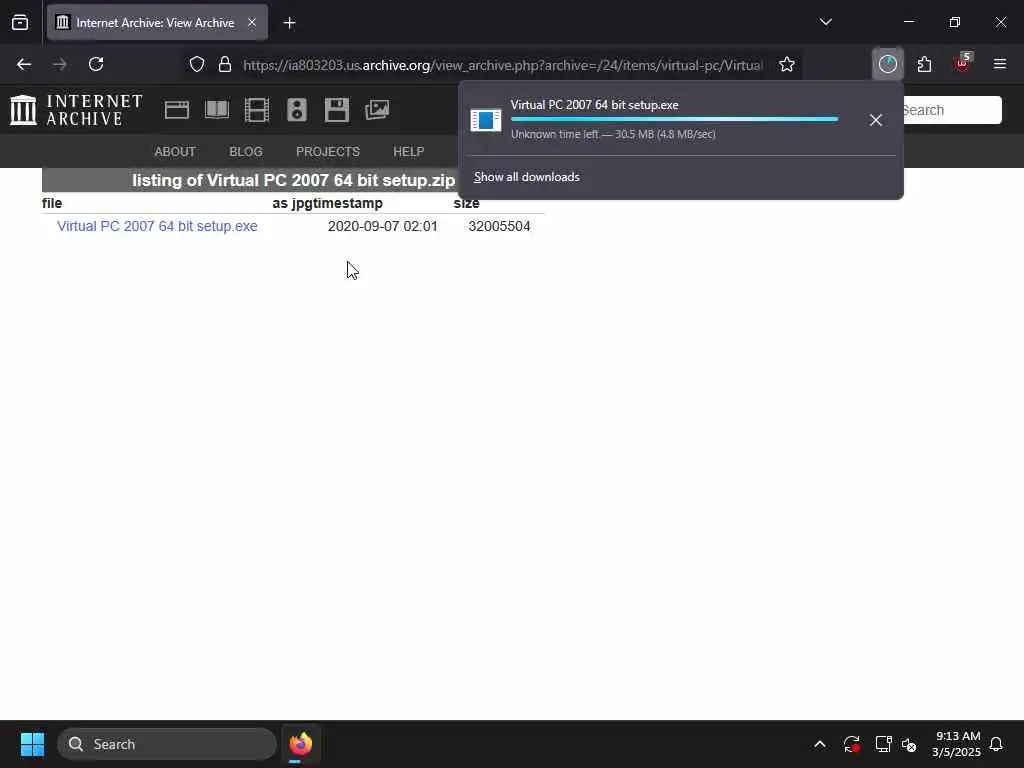Focus the archive.org URL address bar
Image resolution: width=1024 pixels, height=768 pixels.
pos(502,65)
